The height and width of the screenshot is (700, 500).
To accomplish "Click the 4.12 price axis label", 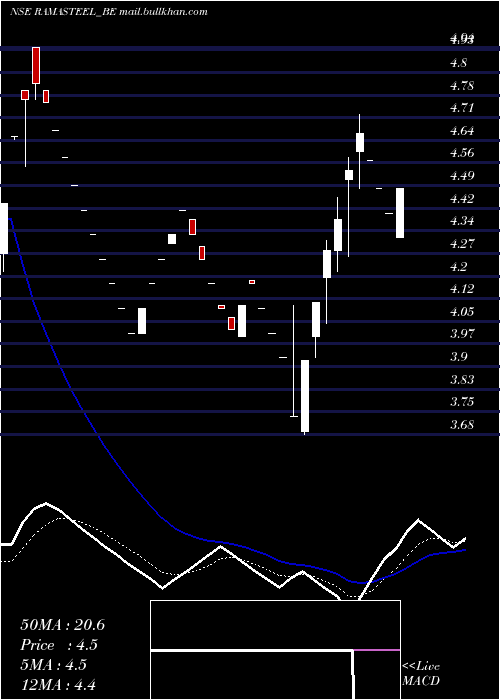I will (x=462, y=289).
